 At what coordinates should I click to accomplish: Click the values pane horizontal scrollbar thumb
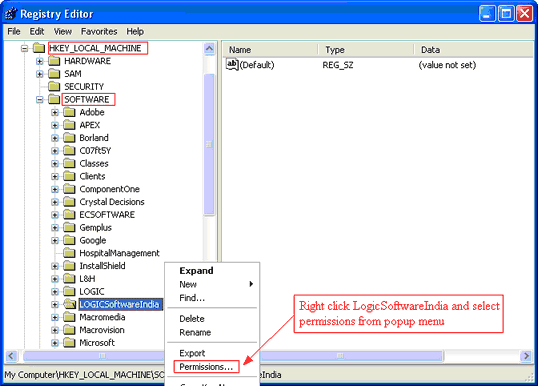coord(351,356)
